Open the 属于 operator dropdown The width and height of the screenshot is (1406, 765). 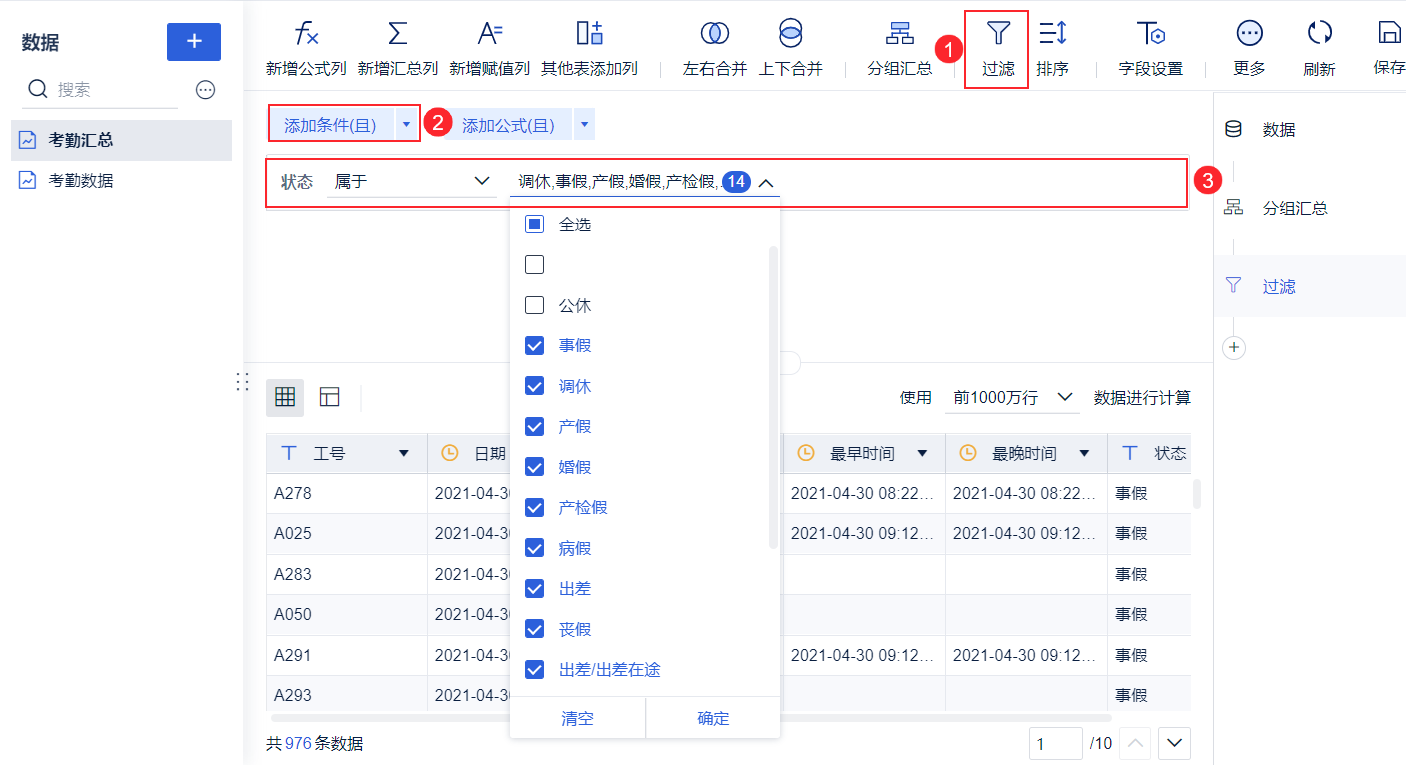pyautogui.click(x=411, y=182)
